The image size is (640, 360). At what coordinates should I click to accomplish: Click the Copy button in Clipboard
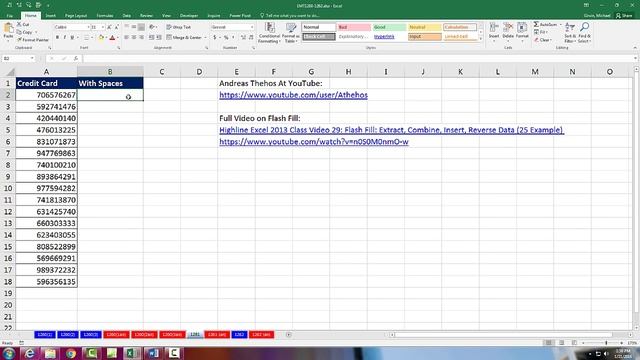pyautogui.click(x=25, y=32)
